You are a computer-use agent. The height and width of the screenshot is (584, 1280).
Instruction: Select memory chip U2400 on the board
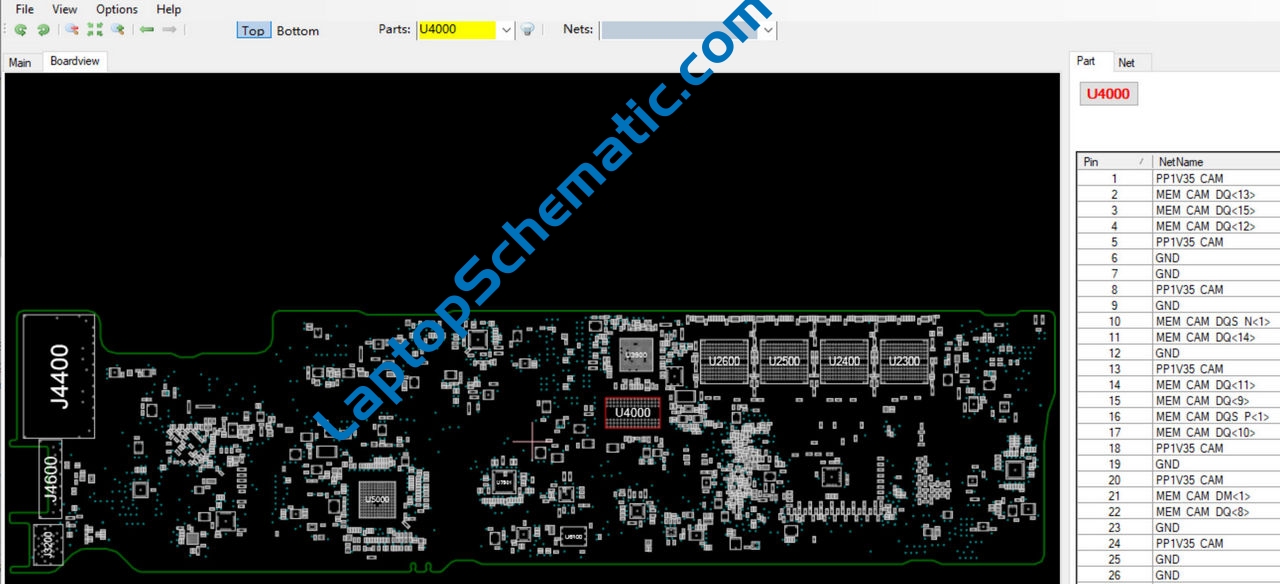click(844, 360)
